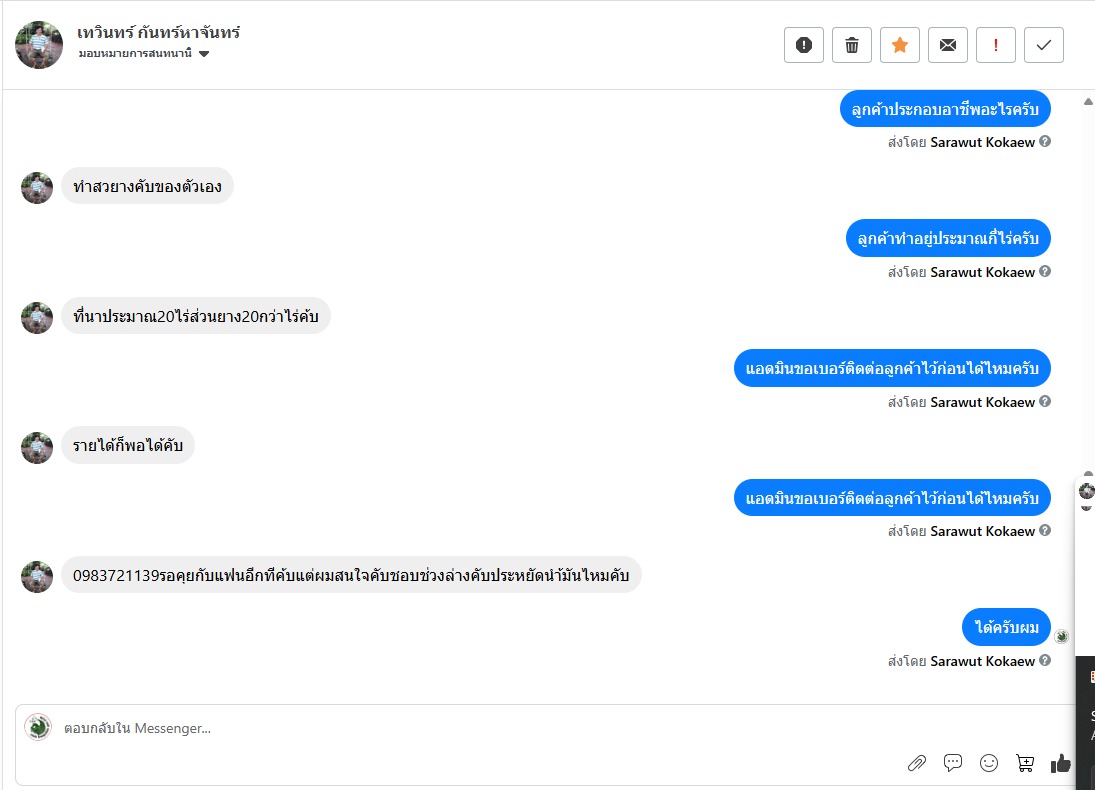Attach a file with the paperclip

[x=917, y=764]
